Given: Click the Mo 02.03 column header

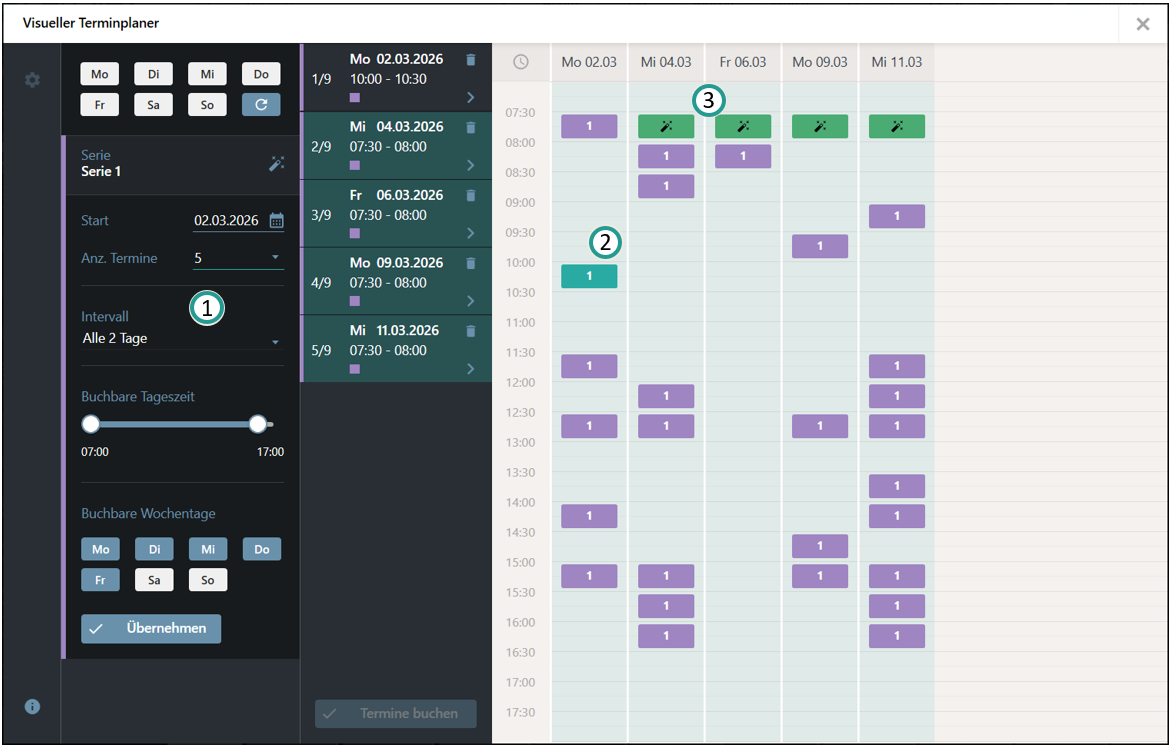Looking at the screenshot, I should (x=589, y=62).
